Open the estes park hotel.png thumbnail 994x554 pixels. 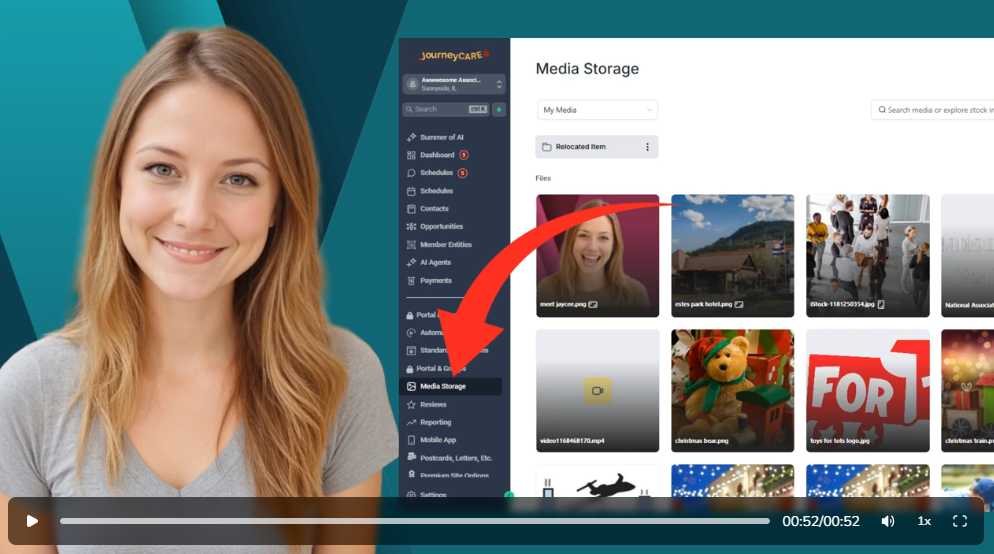tap(732, 255)
